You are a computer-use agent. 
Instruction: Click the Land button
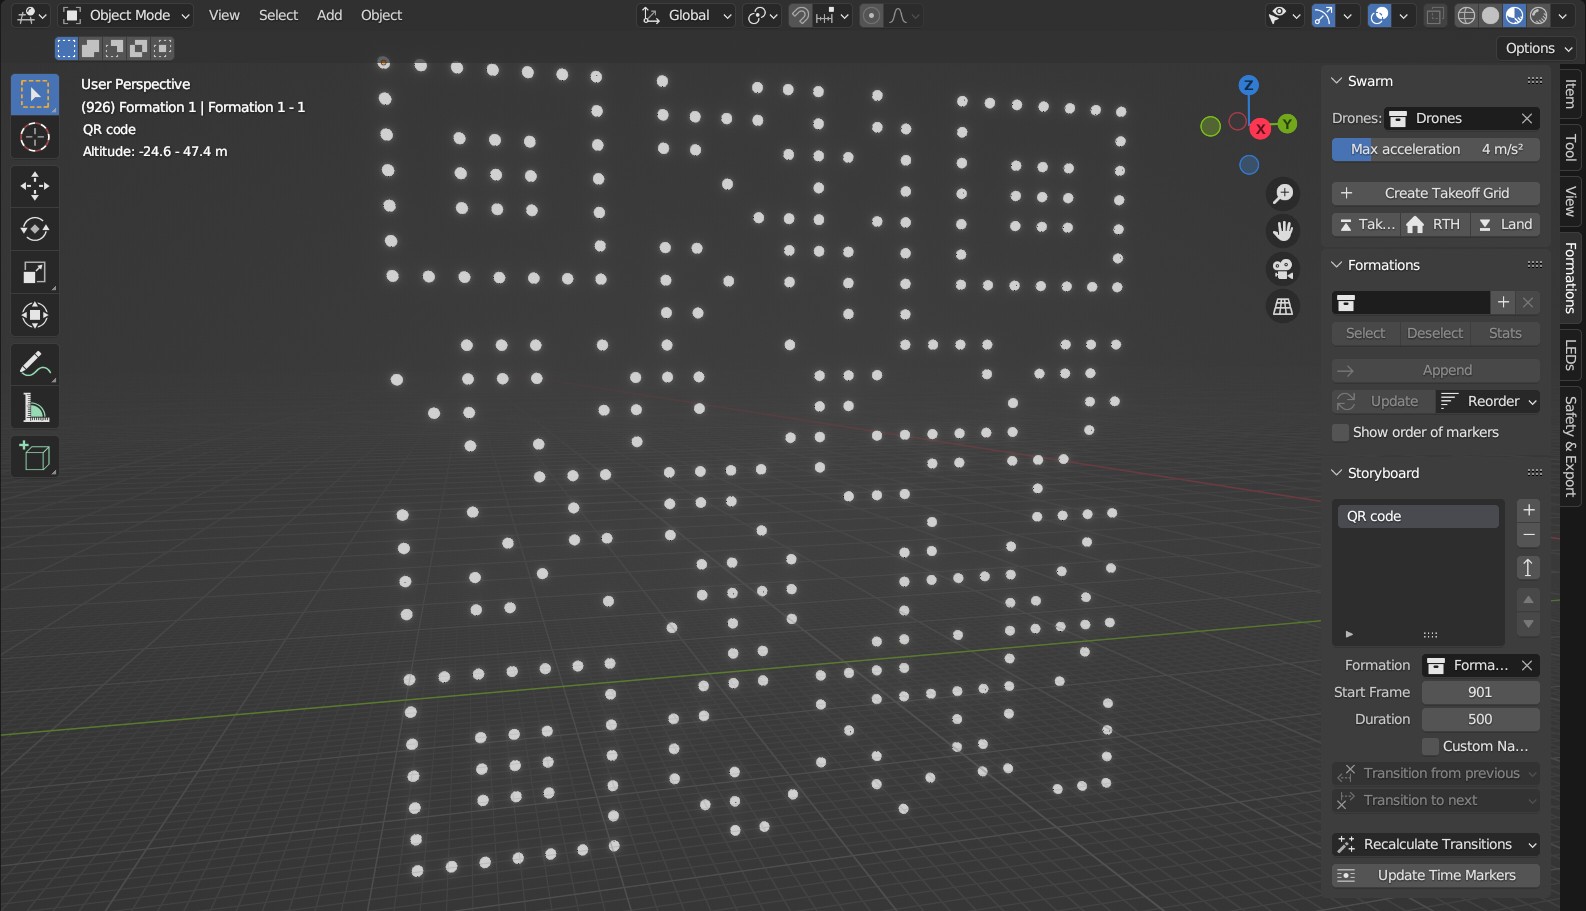1505,224
